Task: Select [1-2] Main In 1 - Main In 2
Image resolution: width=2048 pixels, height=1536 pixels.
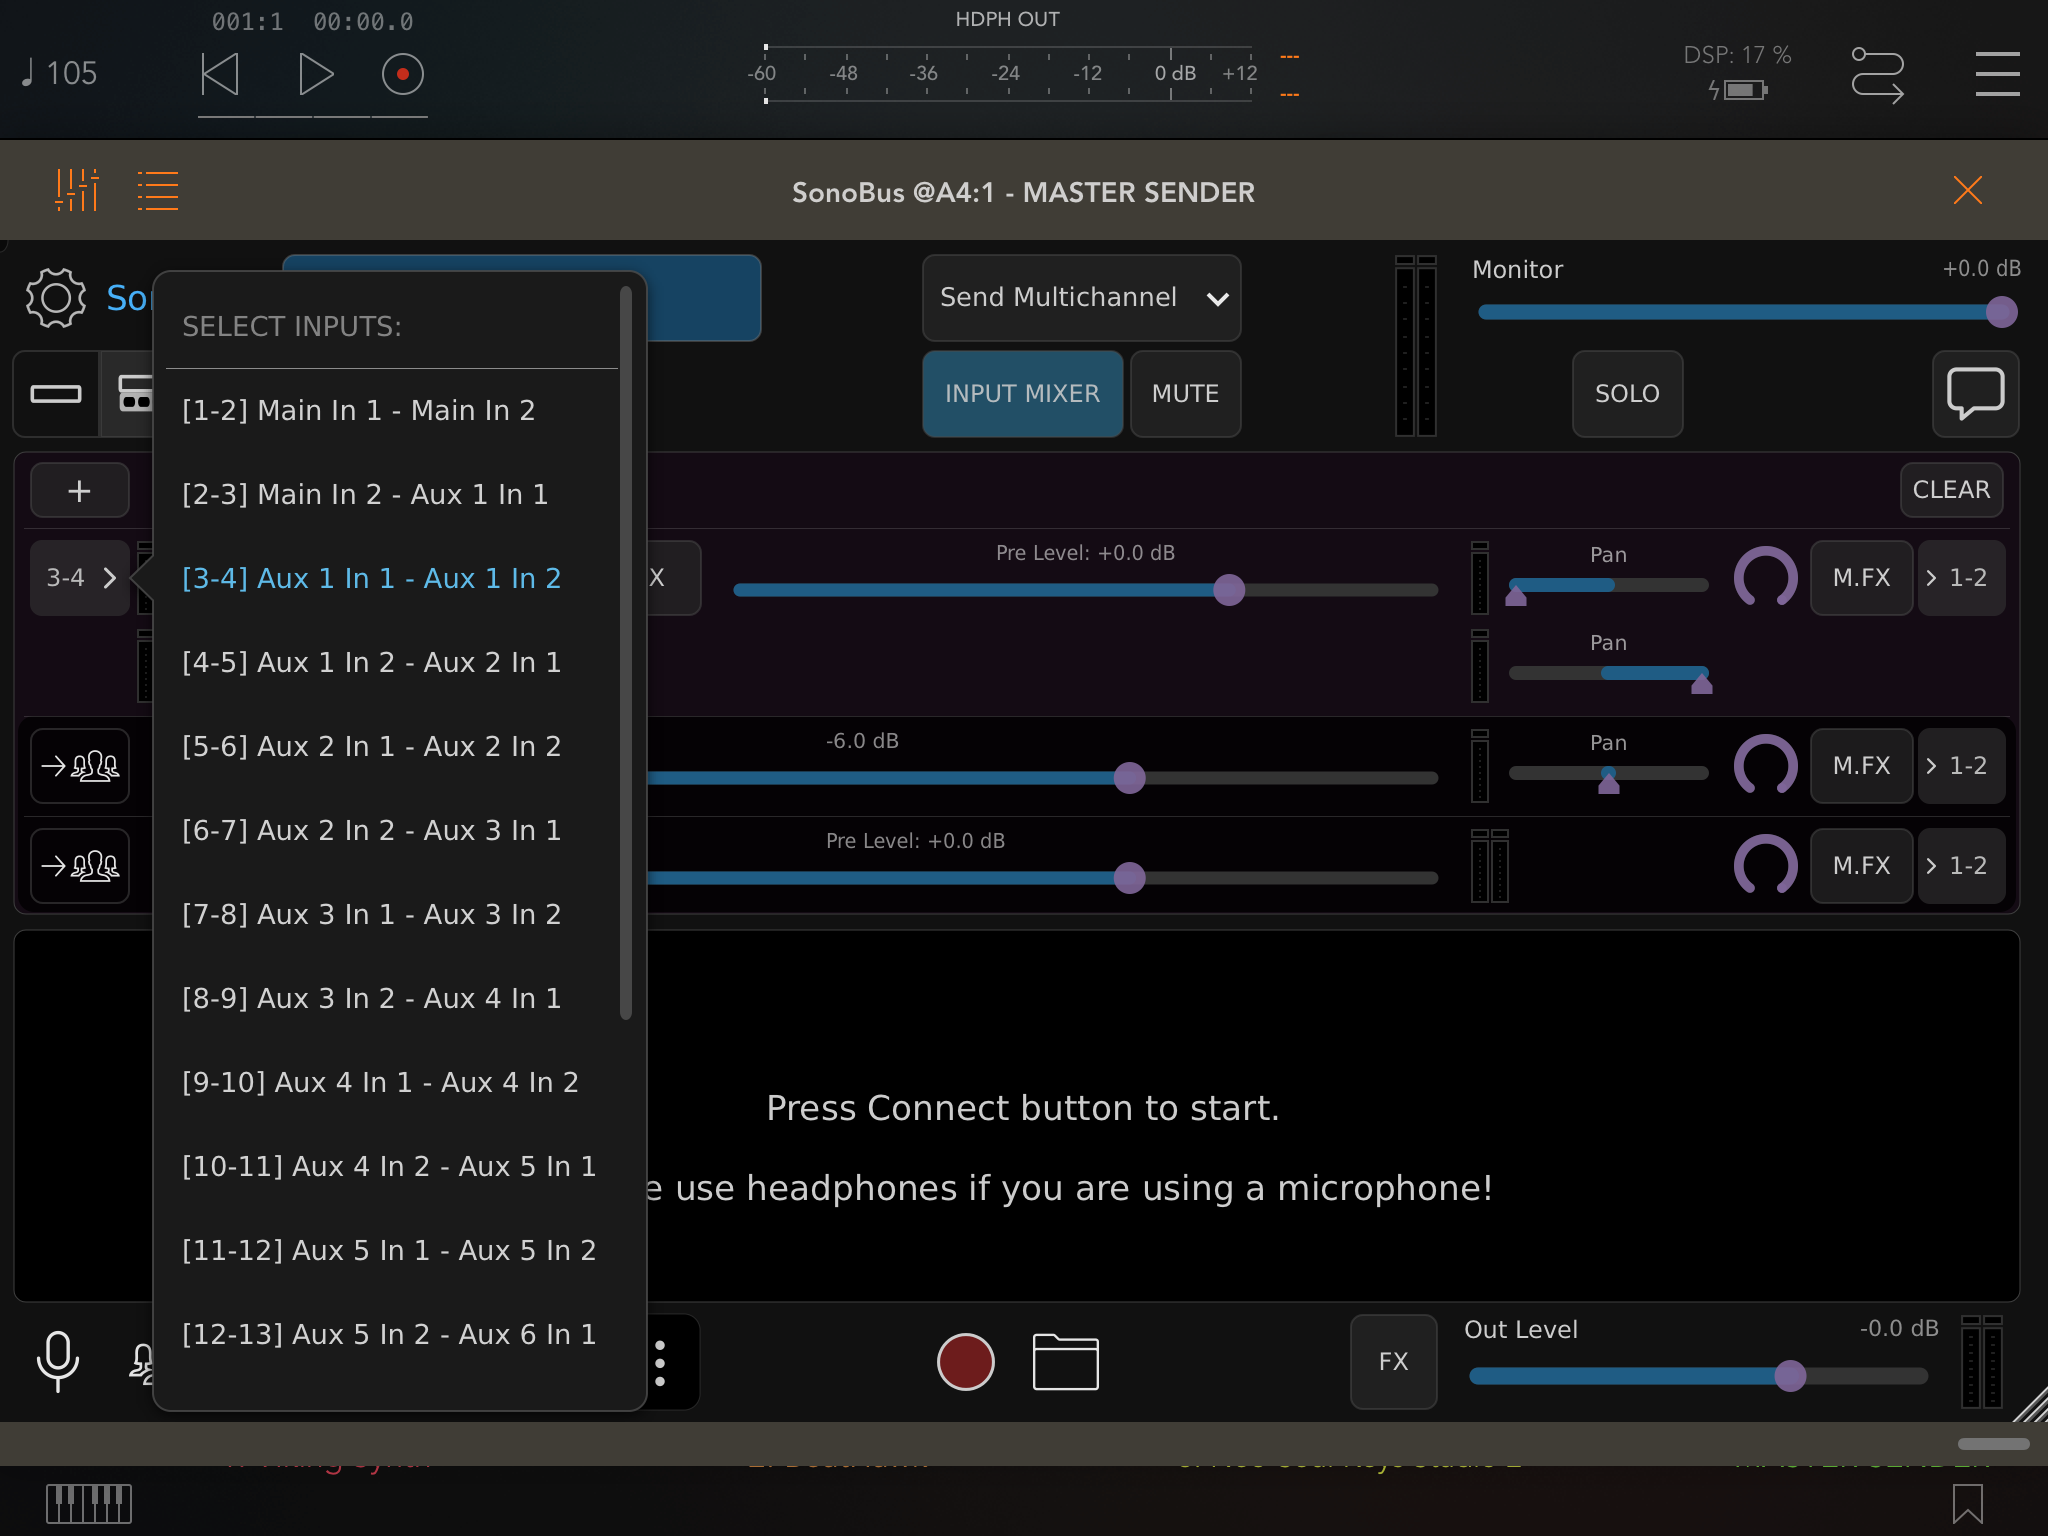Action: tap(390, 410)
